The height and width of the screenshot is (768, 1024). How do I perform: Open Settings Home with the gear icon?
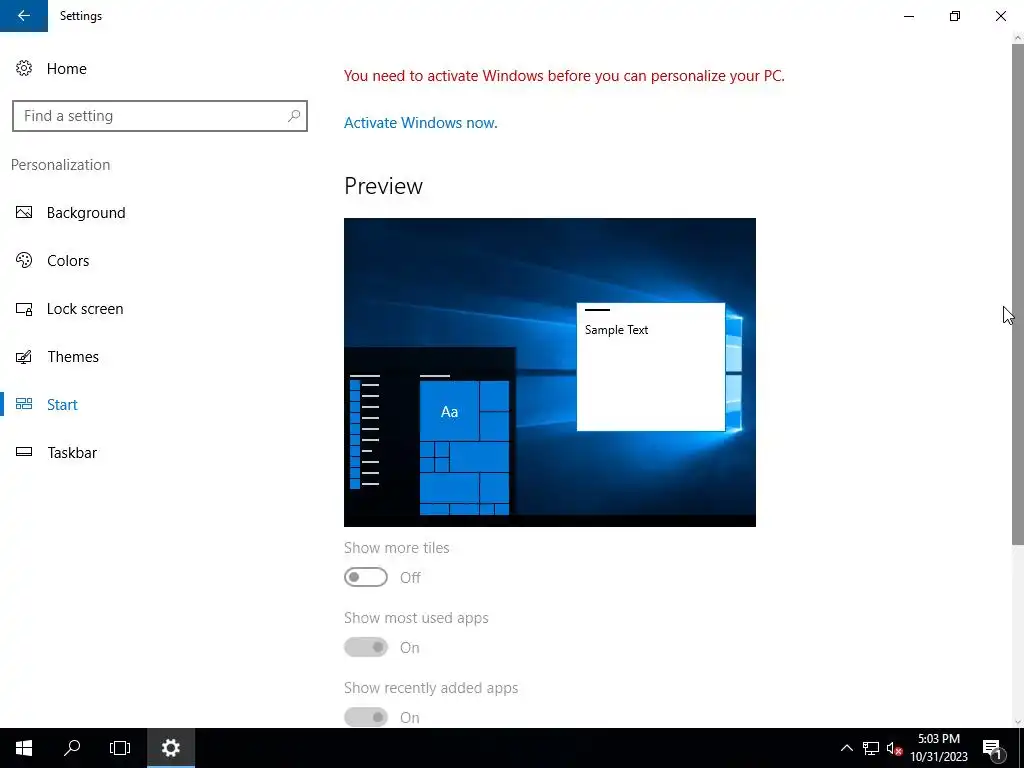(x=24, y=69)
